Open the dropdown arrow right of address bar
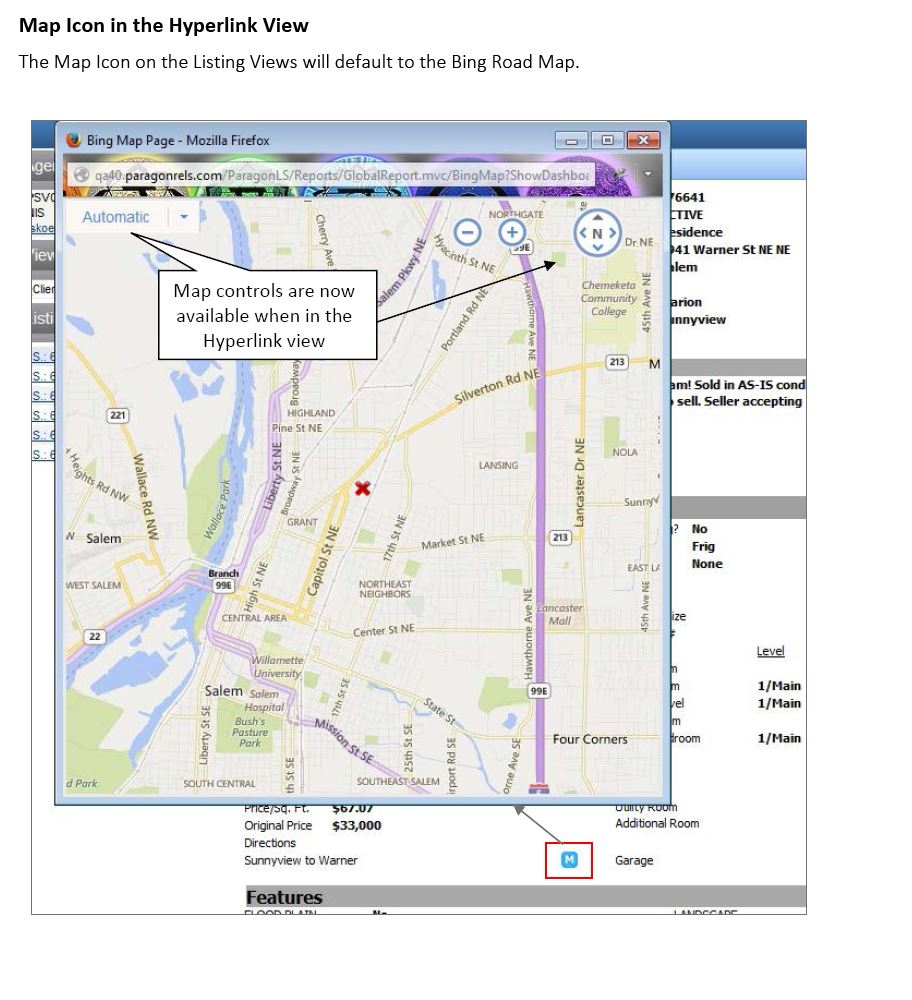This screenshot has height=1000, width=912. [647, 173]
